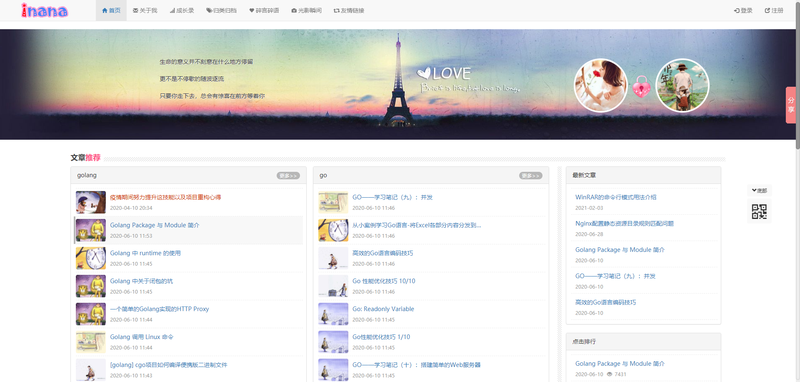Open '[golang] cgo项目如何编译便携版二进制文件' article
Viewport: 800px width, 382px height.
[x=168, y=365]
